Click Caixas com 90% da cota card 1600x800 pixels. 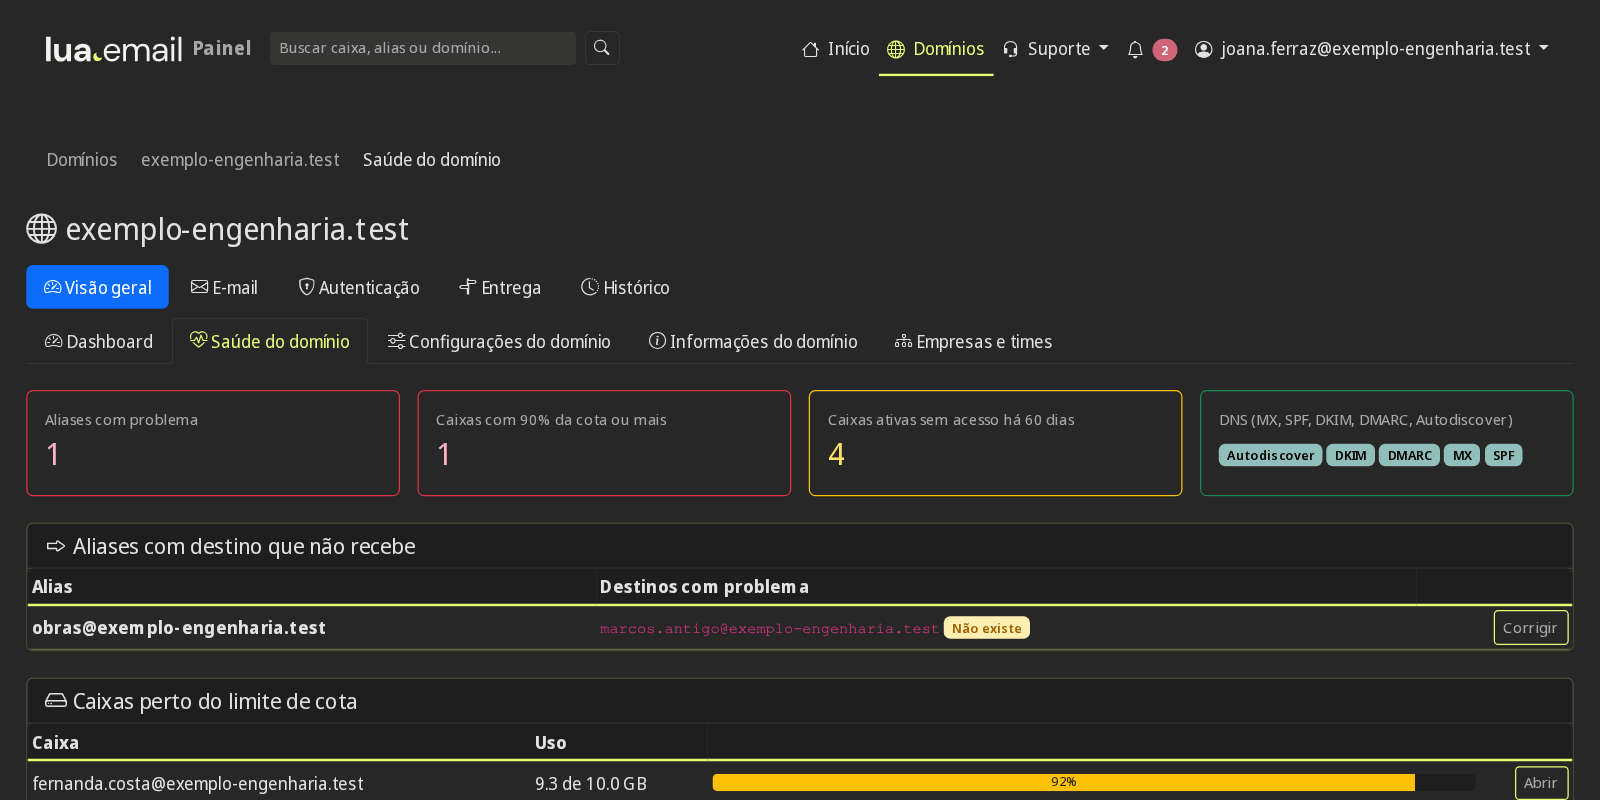point(604,443)
